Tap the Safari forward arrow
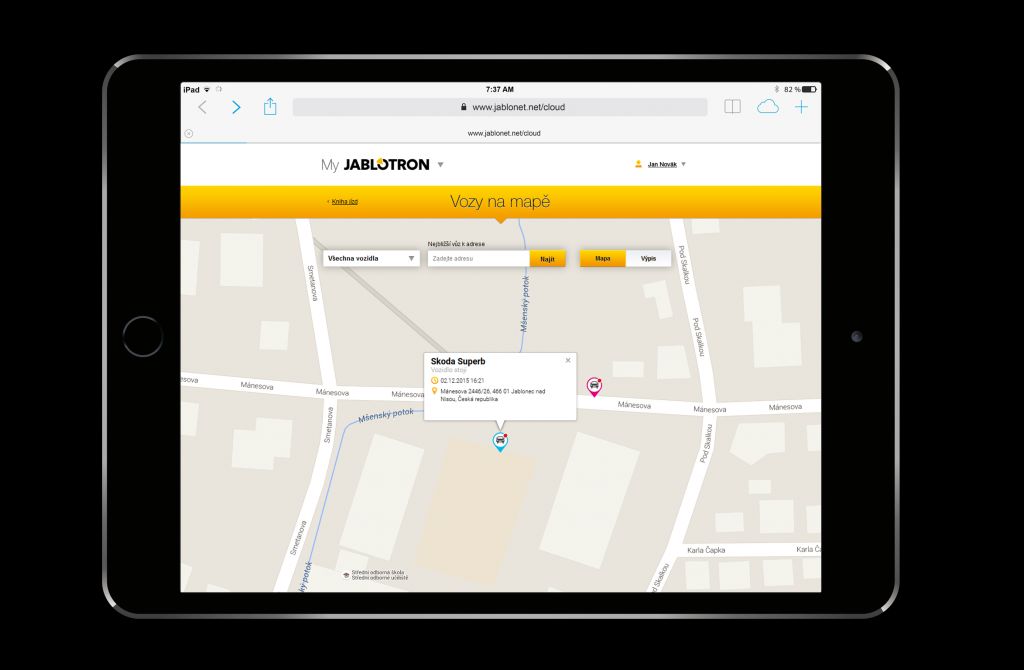The height and width of the screenshot is (670, 1024). (236, 107)
